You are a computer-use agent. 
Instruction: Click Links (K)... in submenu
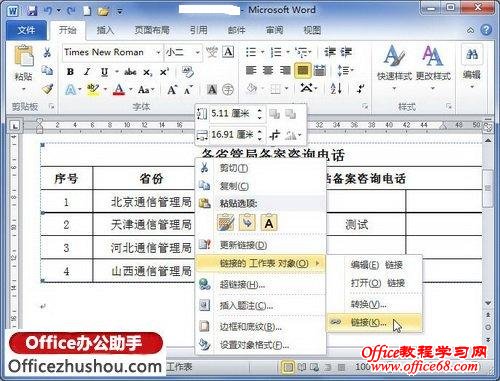[374, 323]
